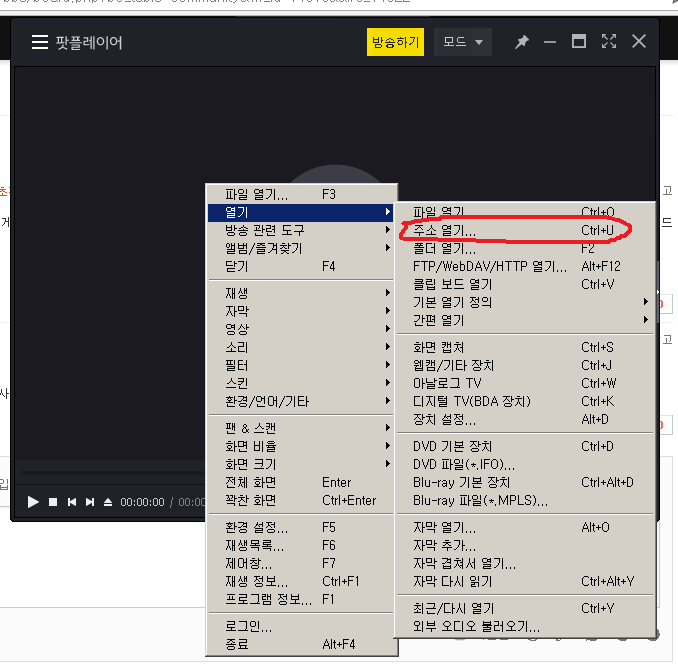The image size is (678, 669).
Task: Select 종료 Alt+F4 menu item
Action: point(301,644)
